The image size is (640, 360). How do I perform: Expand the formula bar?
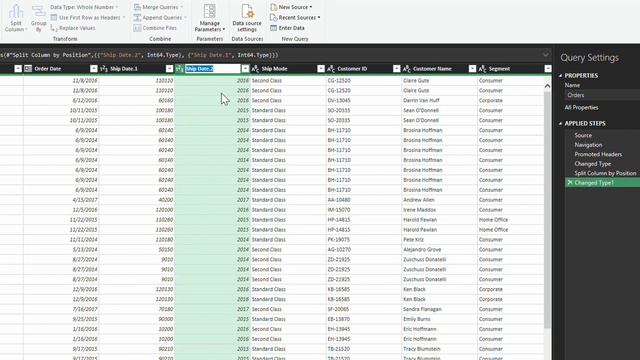click(546, 55)
